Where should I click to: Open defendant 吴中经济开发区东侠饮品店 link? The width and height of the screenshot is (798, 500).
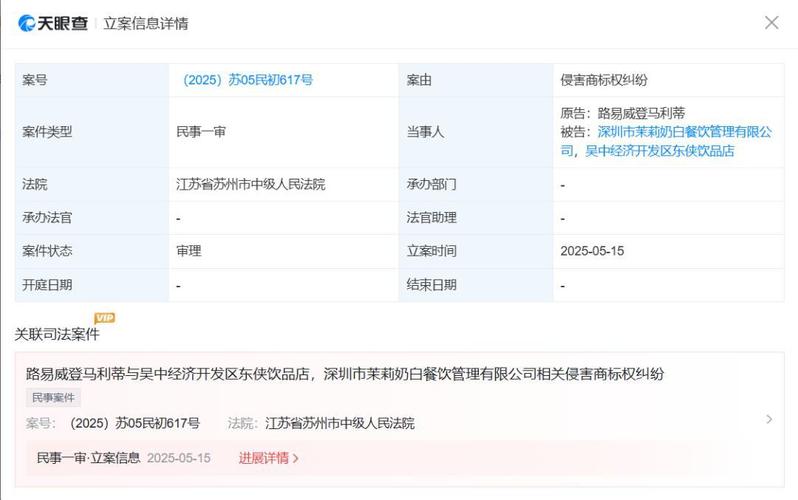[x=660, y=151]
